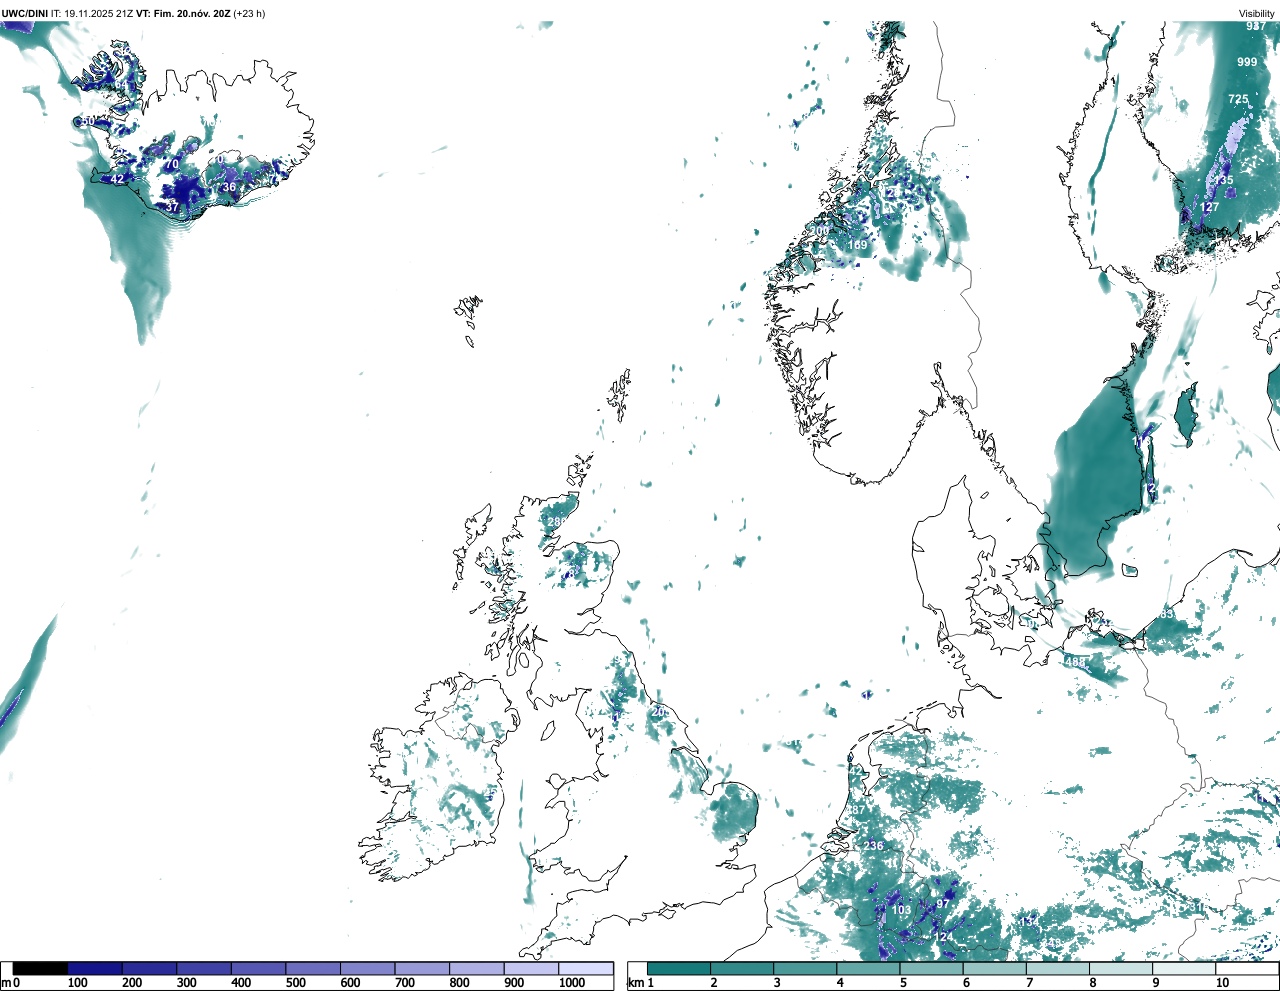This screenshot has height=991, width=1280.
Task: Click the '488' value near the Baltic coast
Action: pos(1075,662)
